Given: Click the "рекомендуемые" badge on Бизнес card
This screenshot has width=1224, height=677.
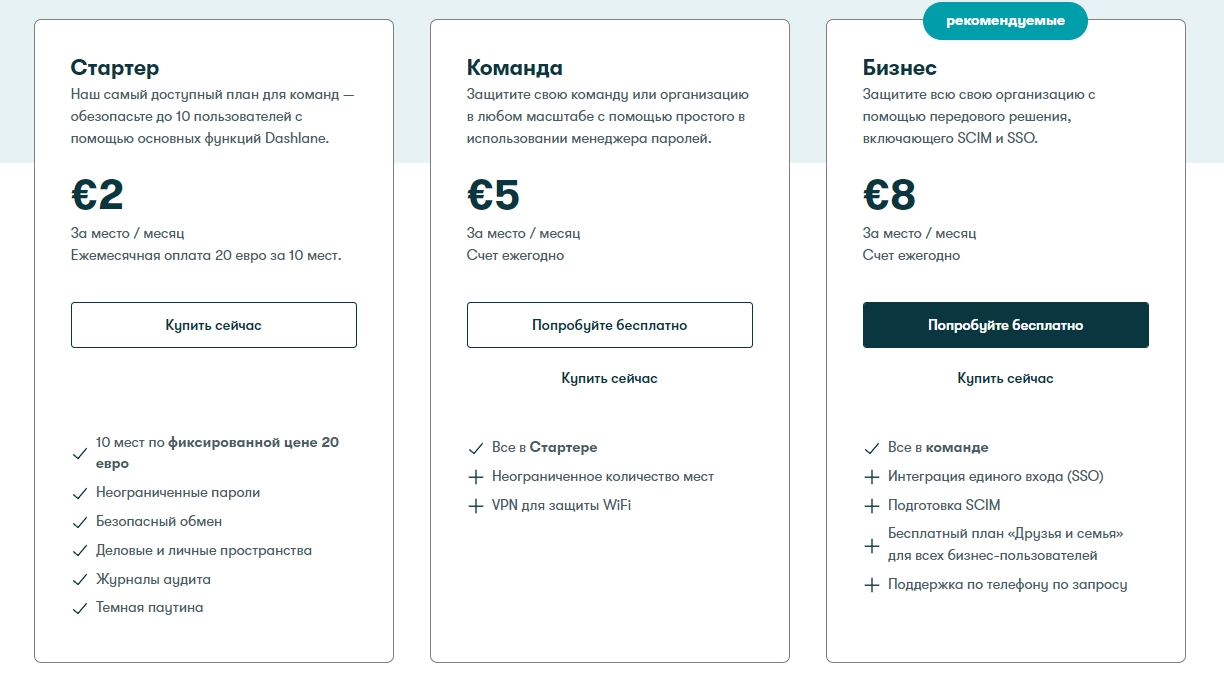Looking at the screenshot, I should click(1005, 21).
